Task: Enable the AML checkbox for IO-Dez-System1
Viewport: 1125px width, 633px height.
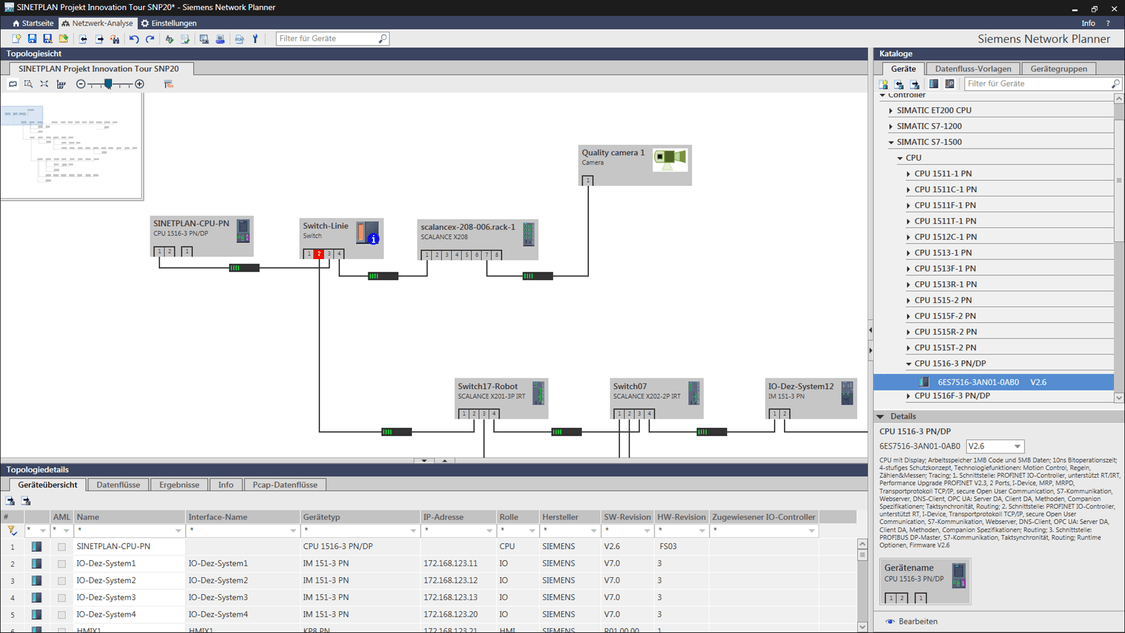Action: coord(62,564)
